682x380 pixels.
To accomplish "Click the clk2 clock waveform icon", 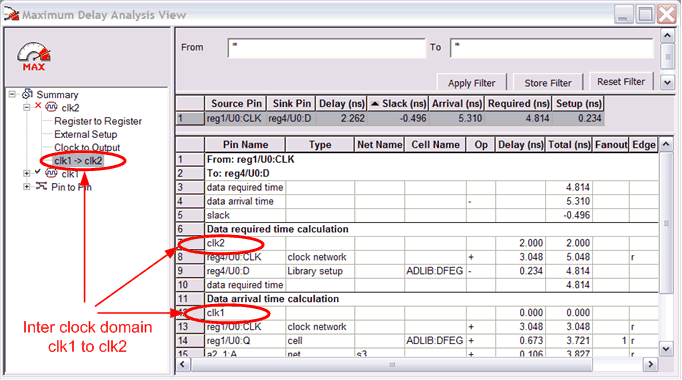I will pos(51,107).
